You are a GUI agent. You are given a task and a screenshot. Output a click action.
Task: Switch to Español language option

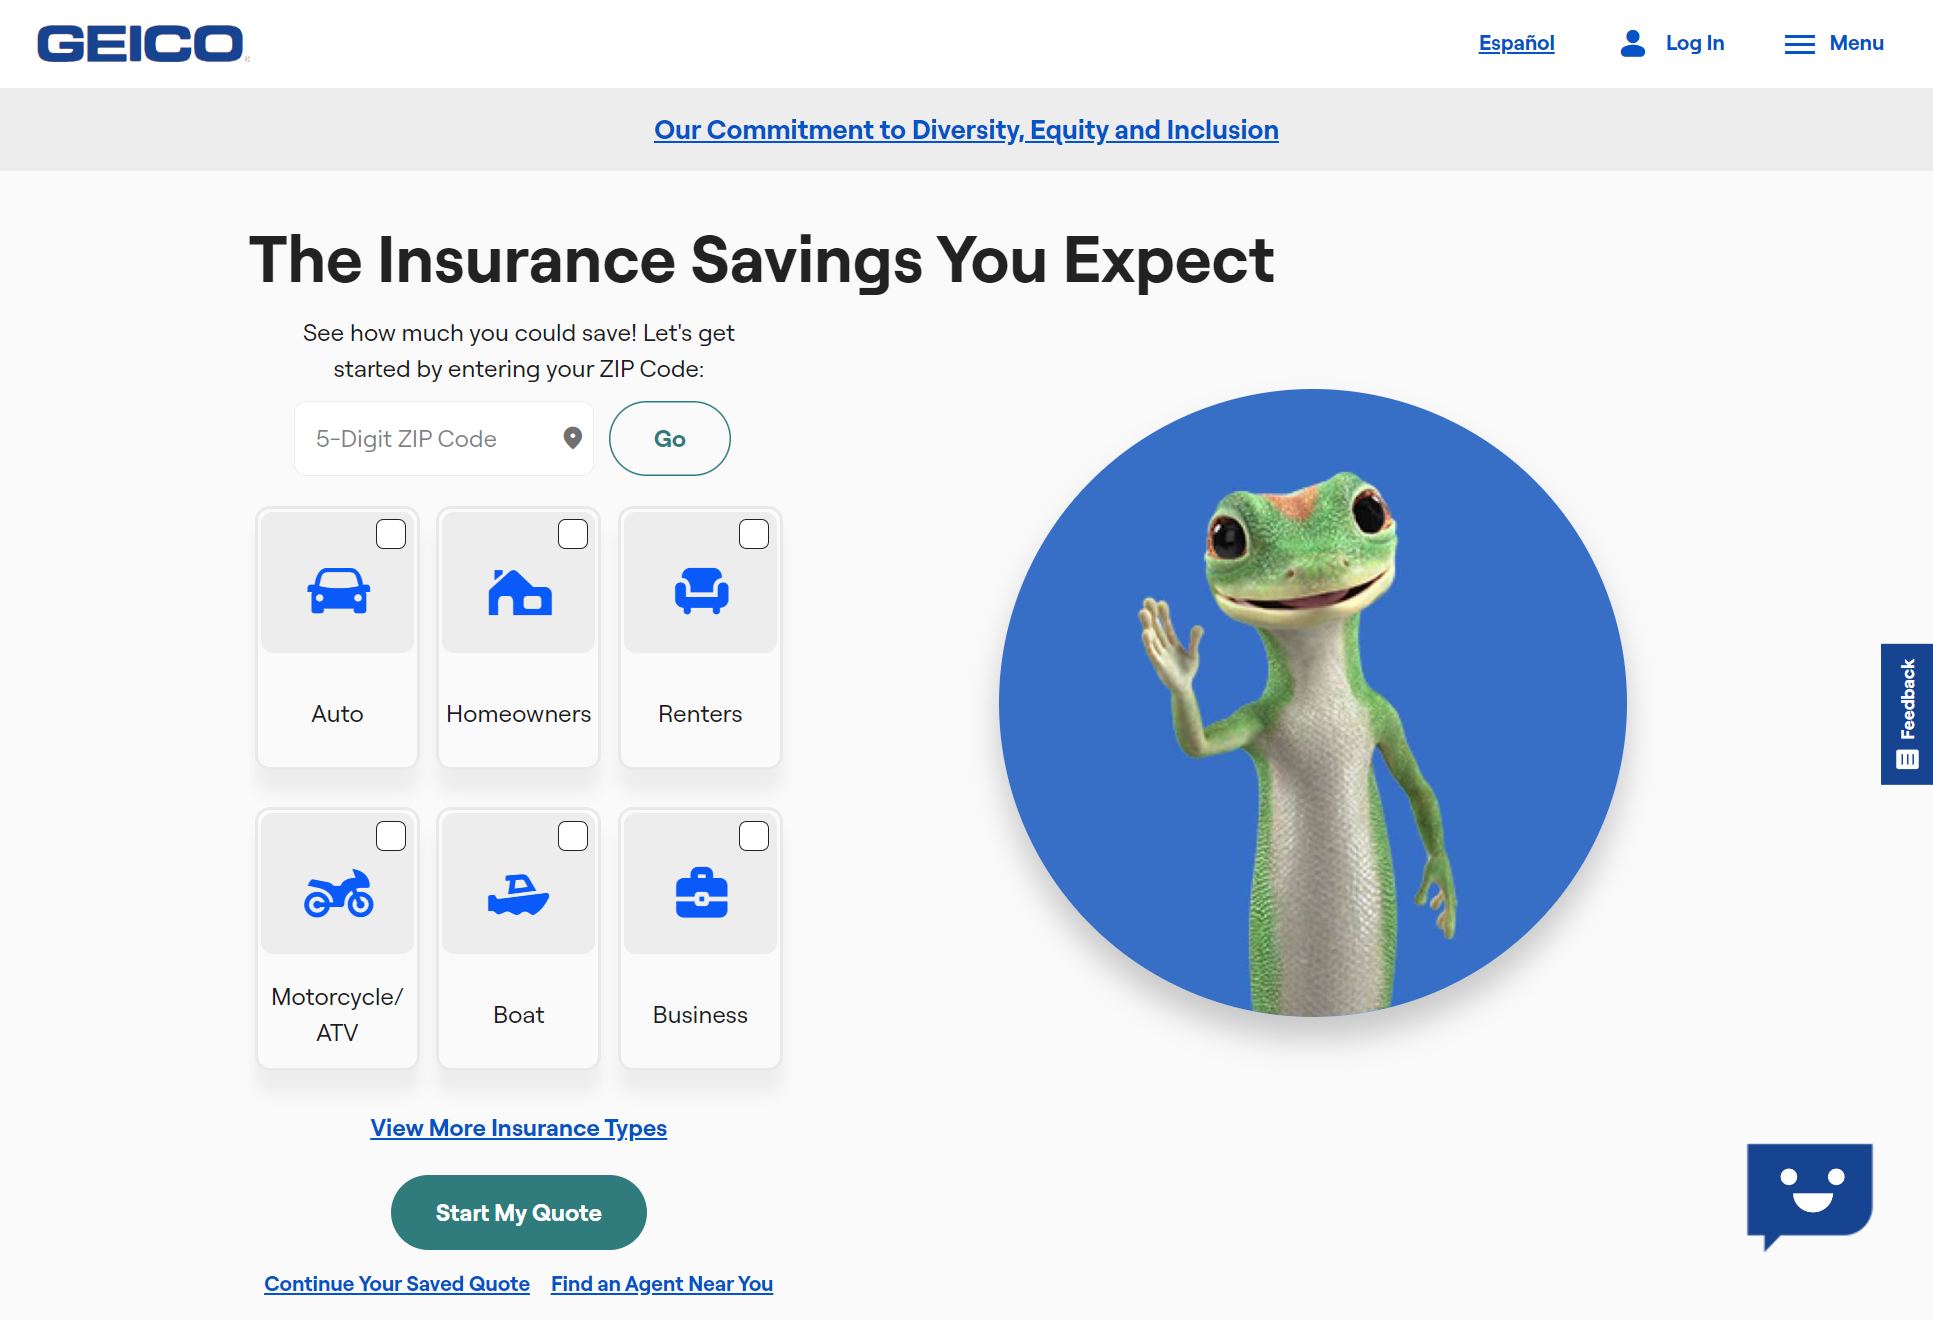point(1516,43)
